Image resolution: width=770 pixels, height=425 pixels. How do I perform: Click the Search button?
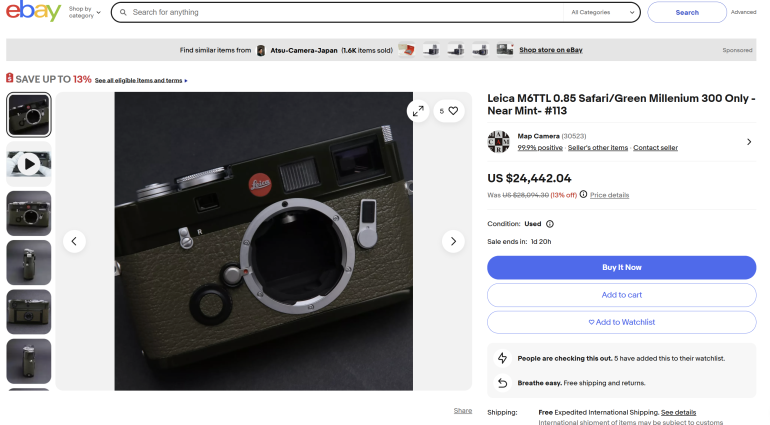click(687, 12)
